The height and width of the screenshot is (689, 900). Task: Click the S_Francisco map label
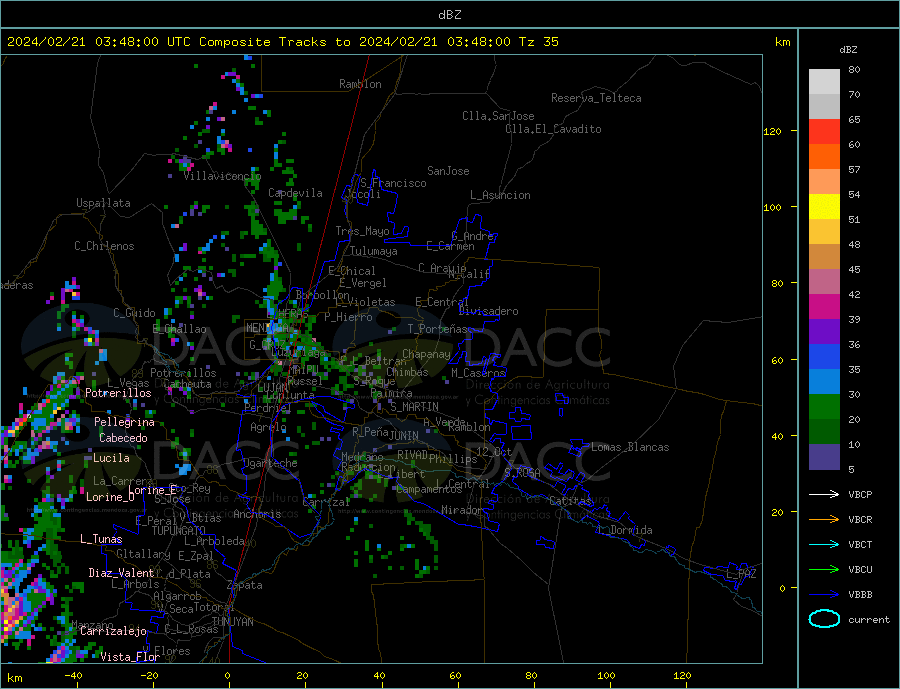[x=393, y=183]
